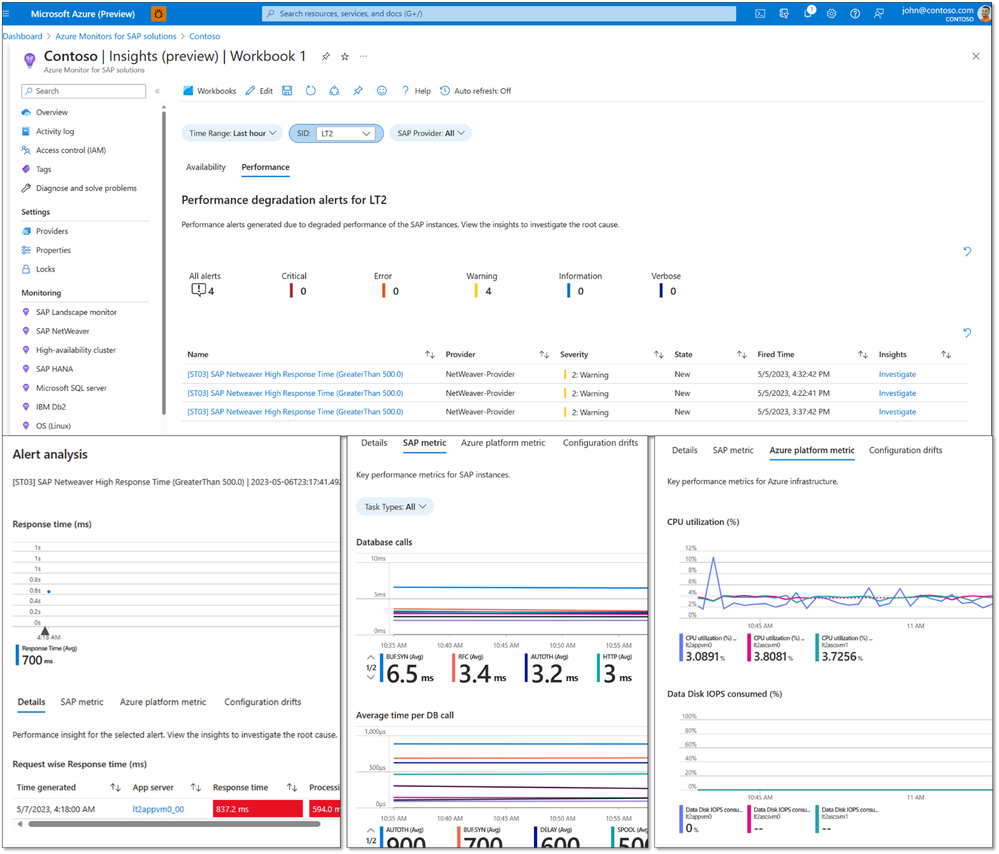The image size is (999, 854).
Task: Open the Task Types: All dropdown
Action: pos(395,507)
